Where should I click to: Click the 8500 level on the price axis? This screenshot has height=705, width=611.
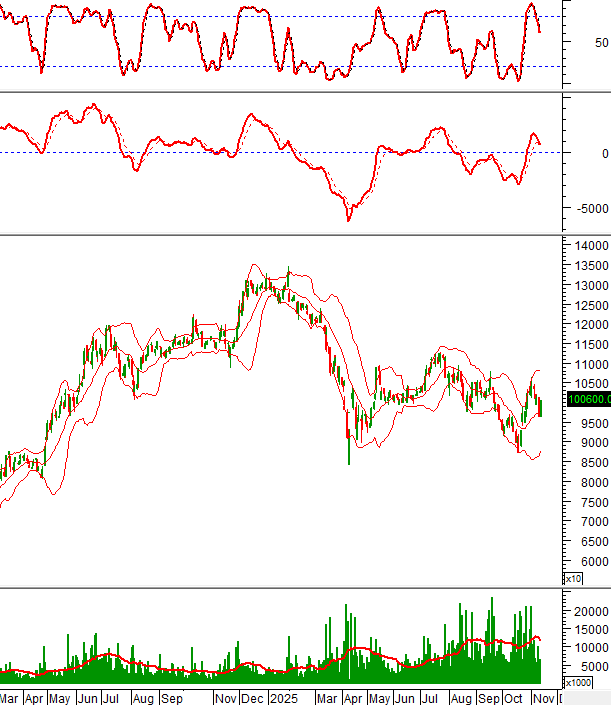click(587, 463)
